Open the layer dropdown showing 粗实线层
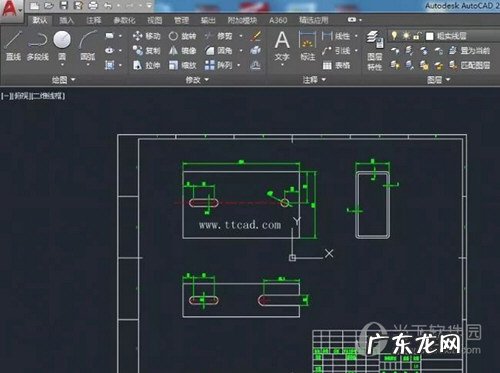 tap(445, 36)
